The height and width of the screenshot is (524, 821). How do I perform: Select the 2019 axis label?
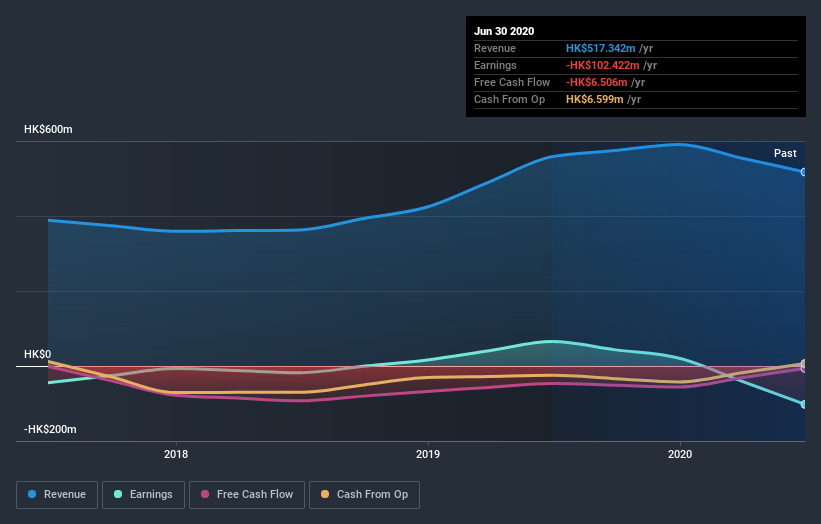point(428,454)
